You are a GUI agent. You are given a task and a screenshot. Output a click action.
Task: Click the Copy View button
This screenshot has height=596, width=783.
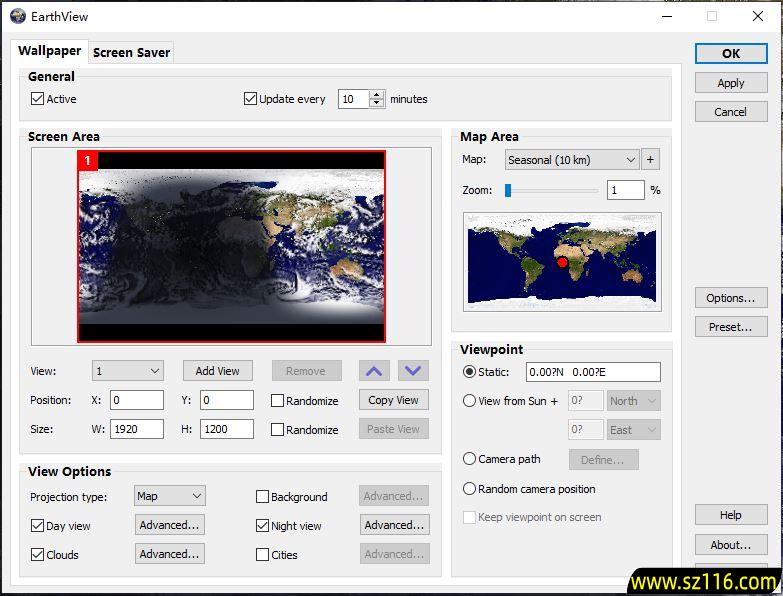point(393,400)
